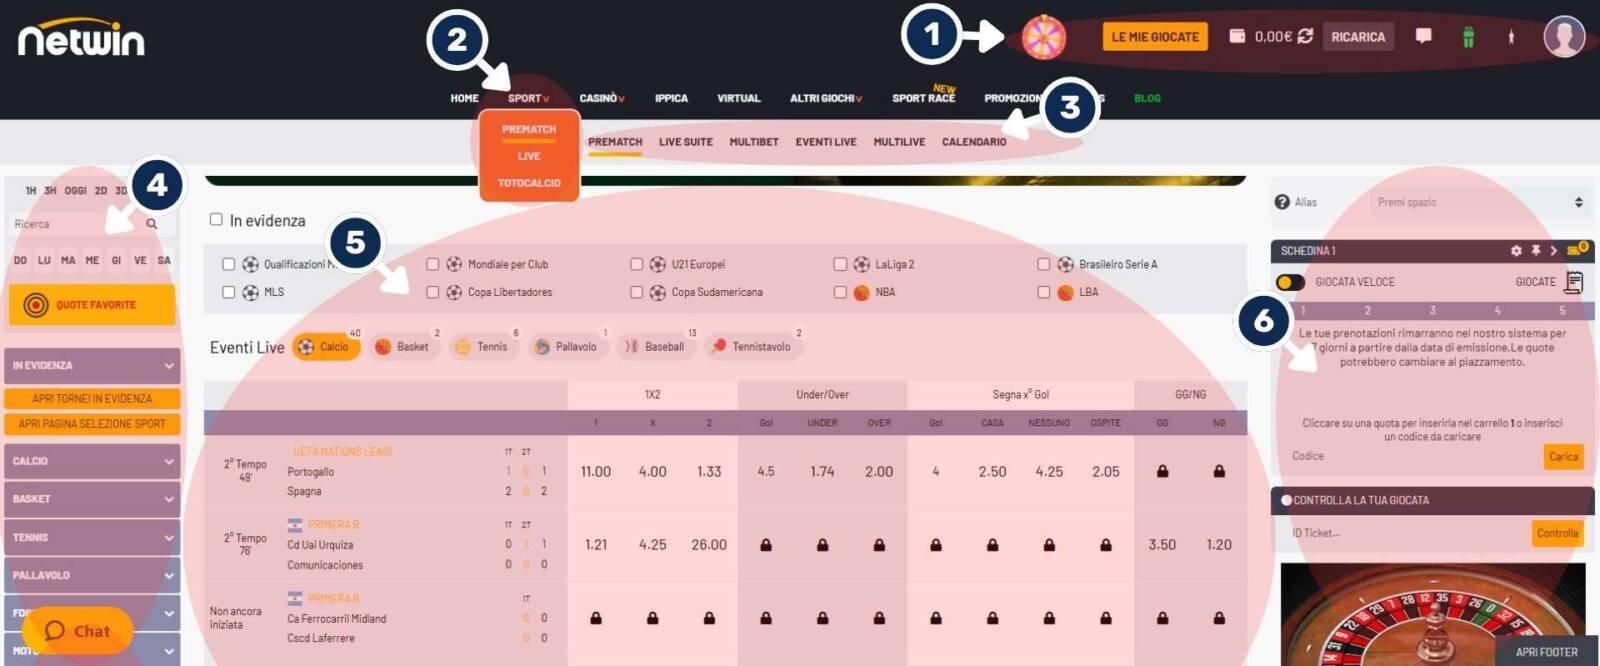This screenshot has height=666, width=1600.
Task: Refresh the balance with the sync icon
Action: (x=1305, y=36)
